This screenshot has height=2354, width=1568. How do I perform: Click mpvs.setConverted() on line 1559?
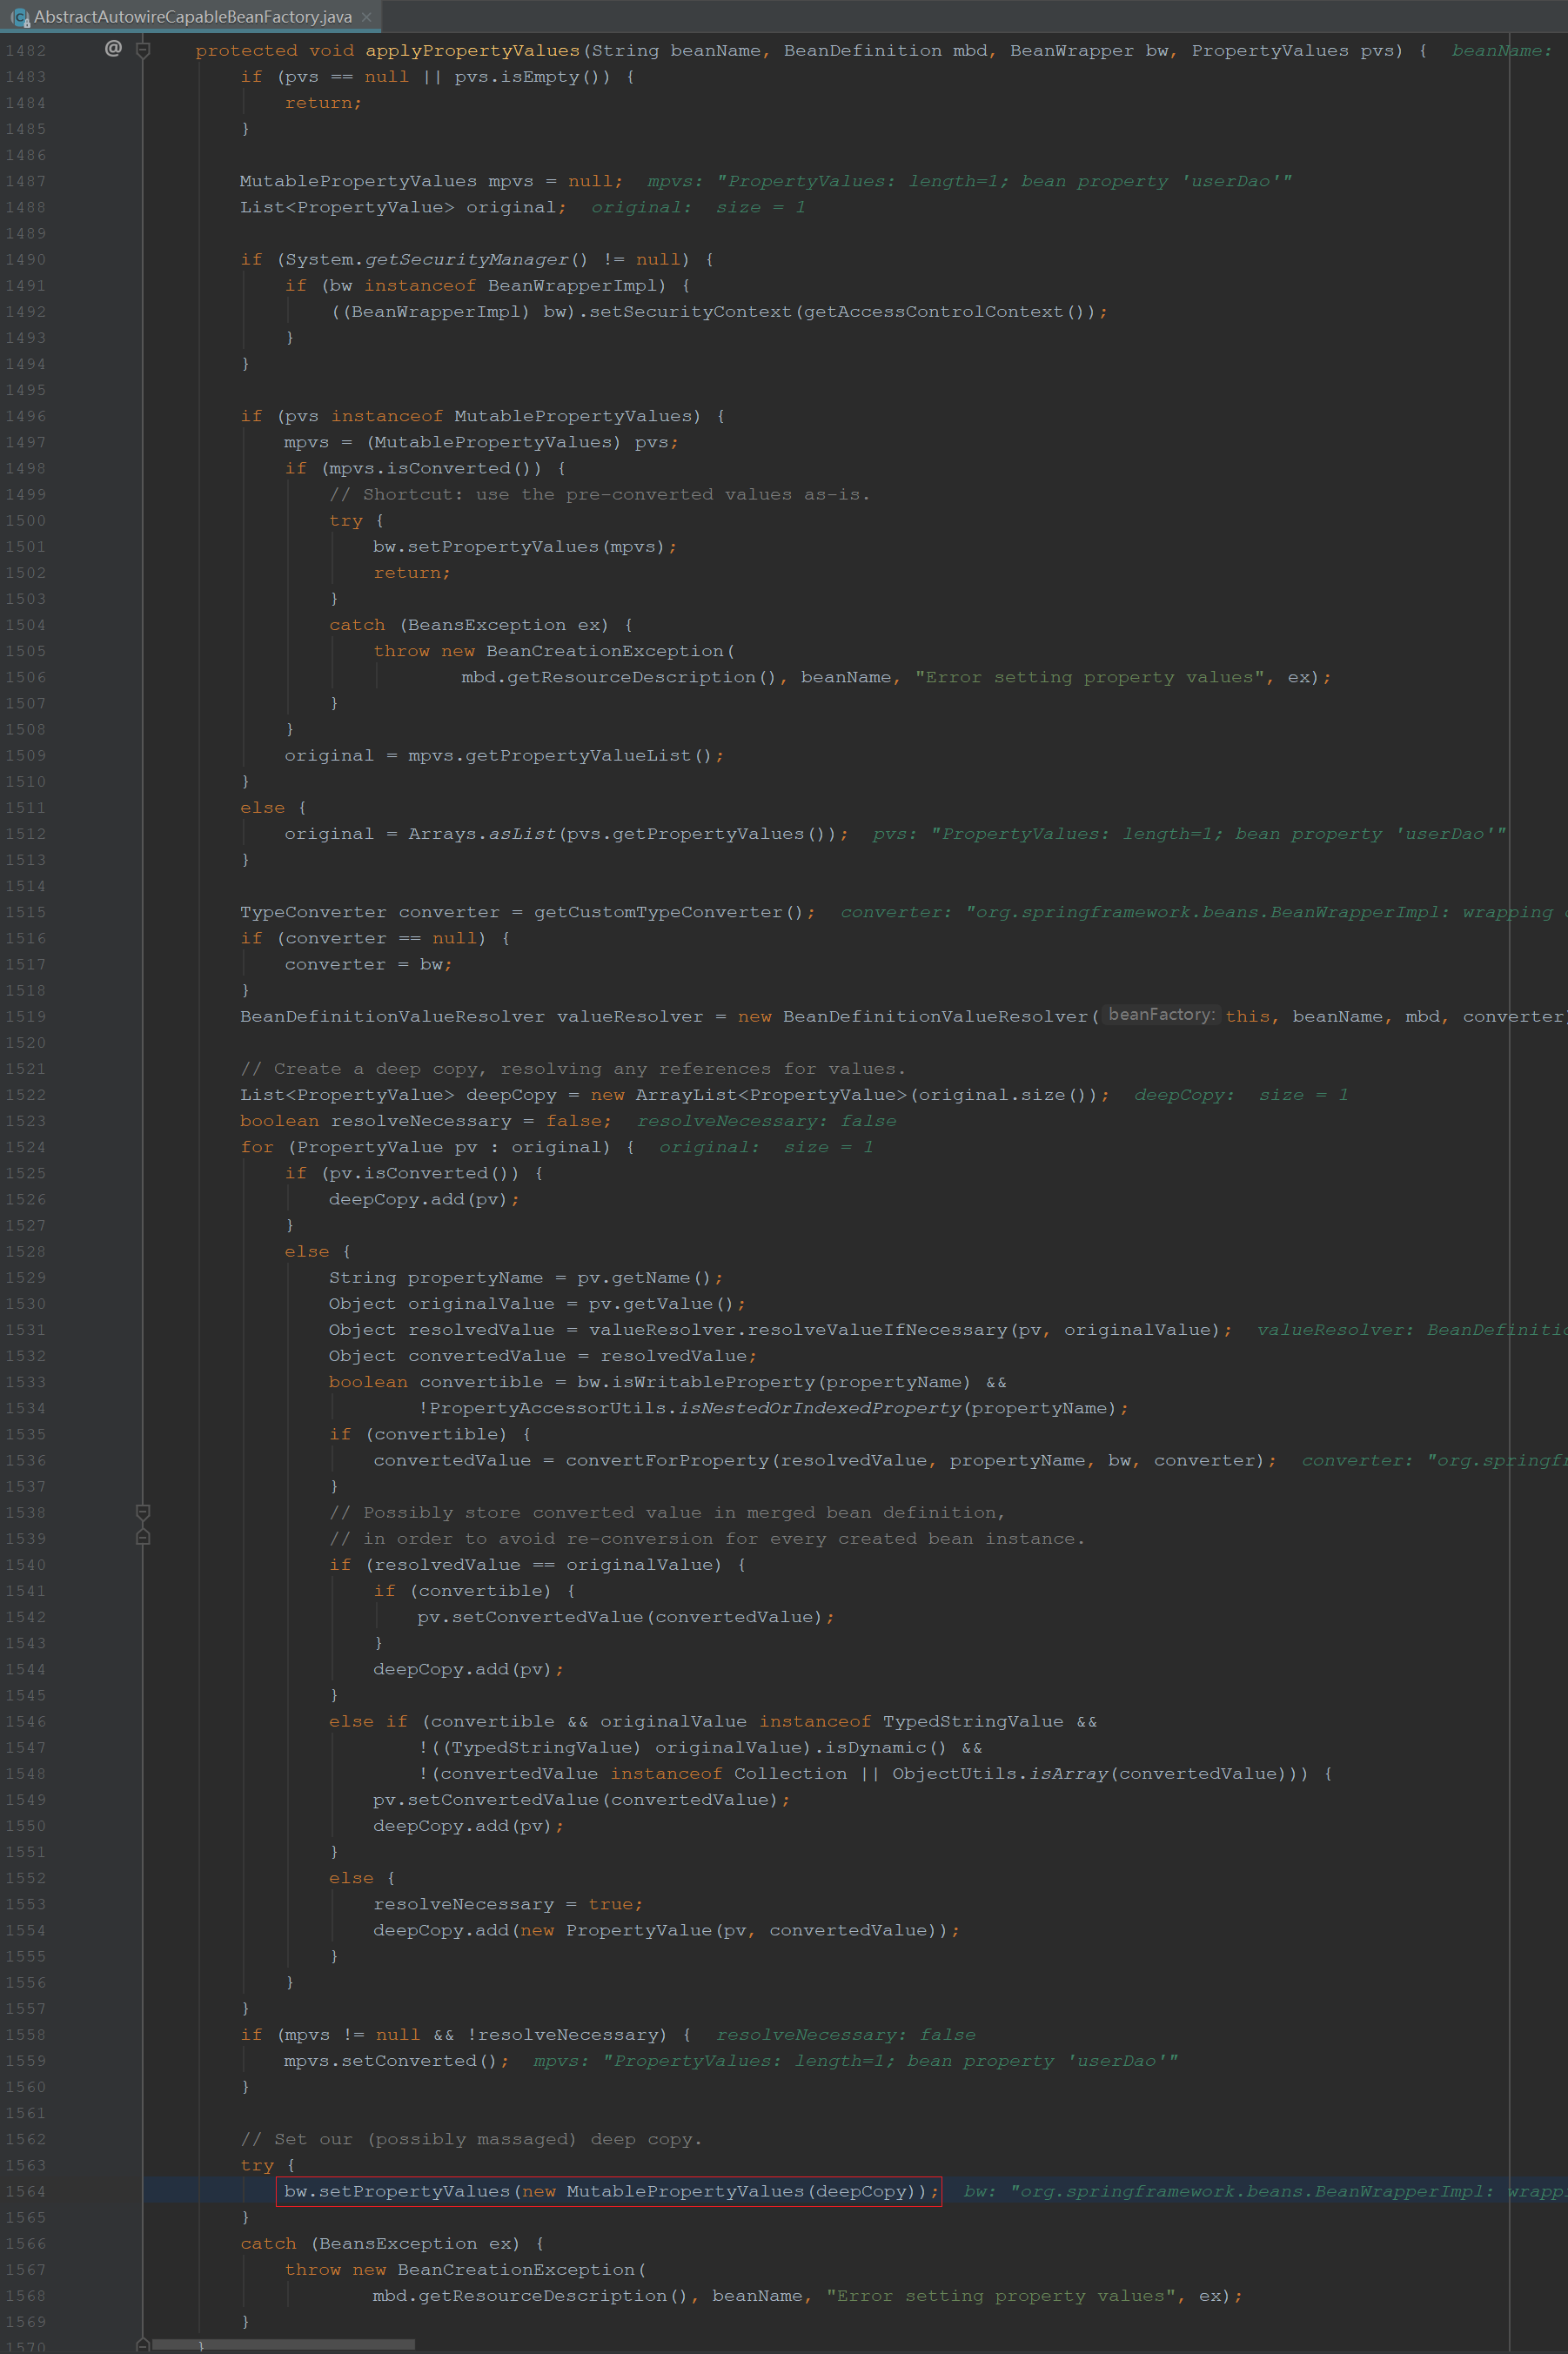click(x=391, y=2060)
